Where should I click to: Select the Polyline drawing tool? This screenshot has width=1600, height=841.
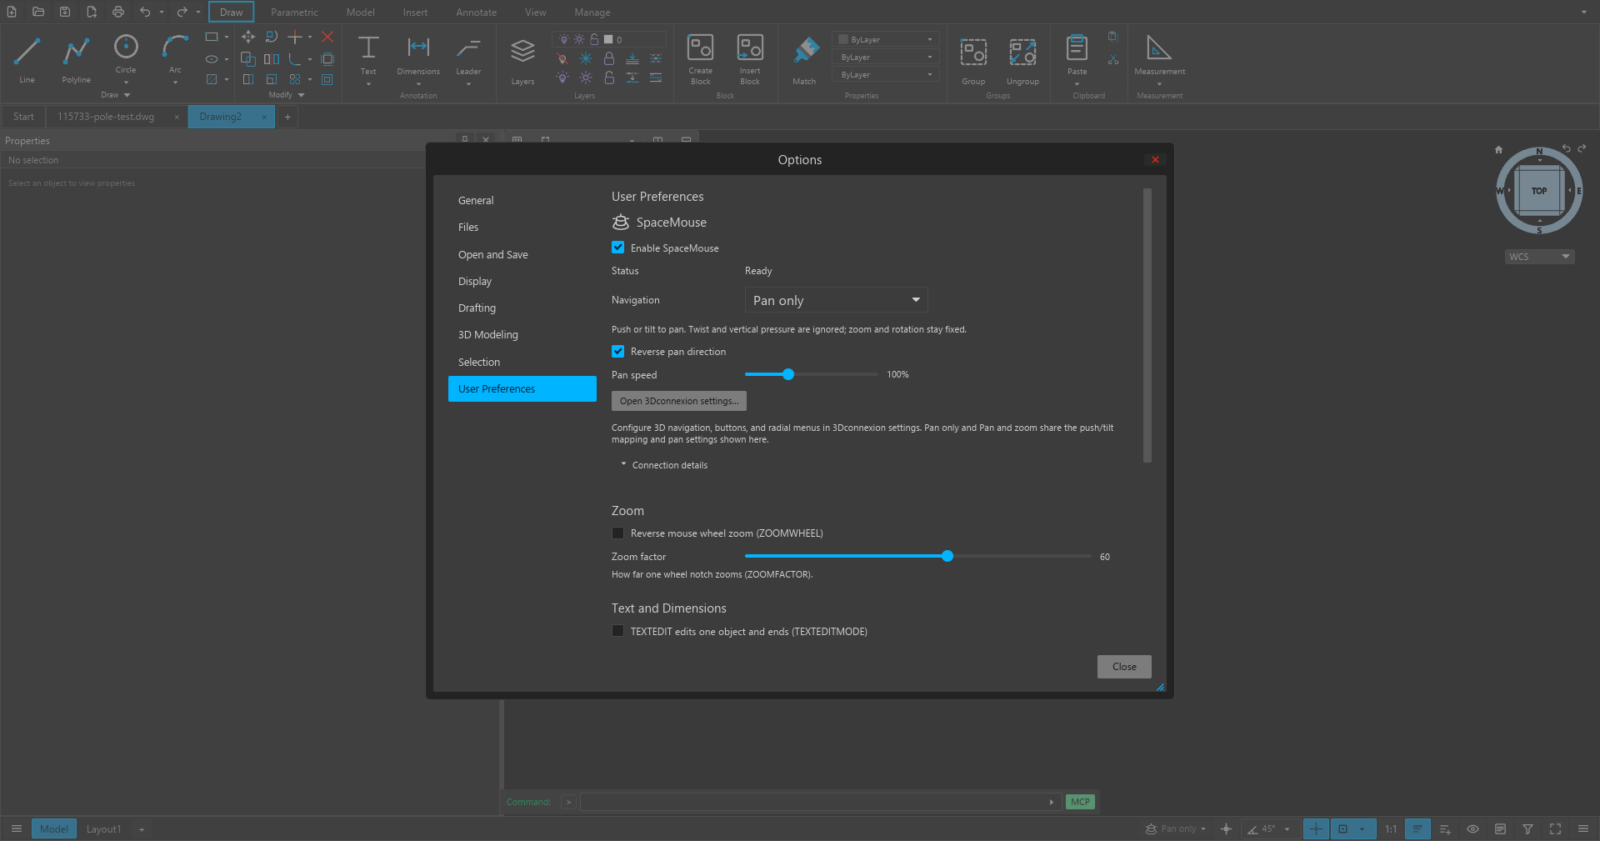(76, 59)
